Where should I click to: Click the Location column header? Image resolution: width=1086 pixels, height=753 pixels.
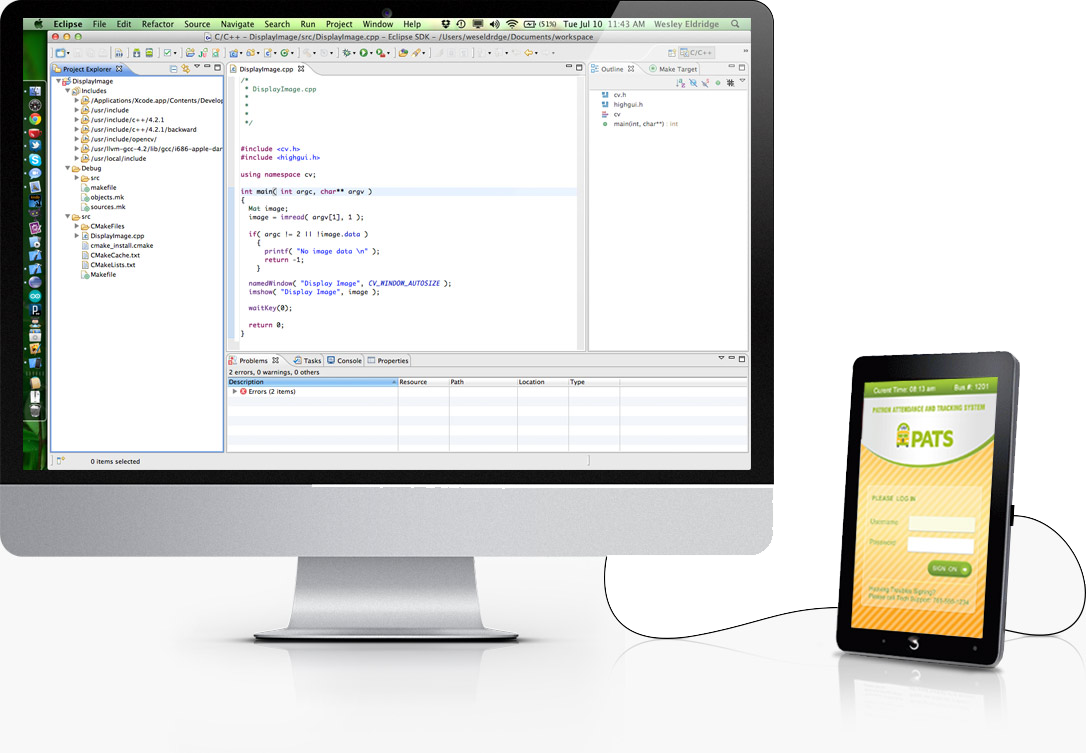[542, 382]
